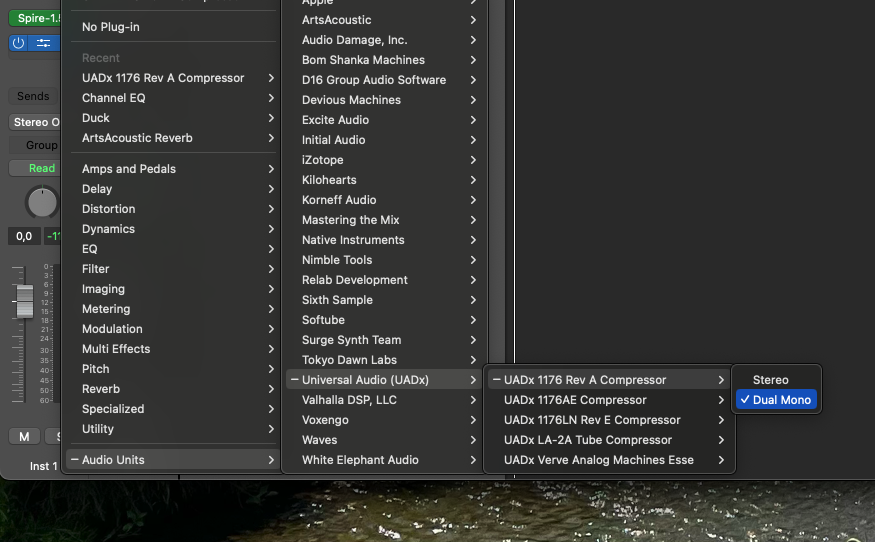Open the Stereo Out output slot
This screenshot has height=542, width=875.
click(x=35, y=122)
